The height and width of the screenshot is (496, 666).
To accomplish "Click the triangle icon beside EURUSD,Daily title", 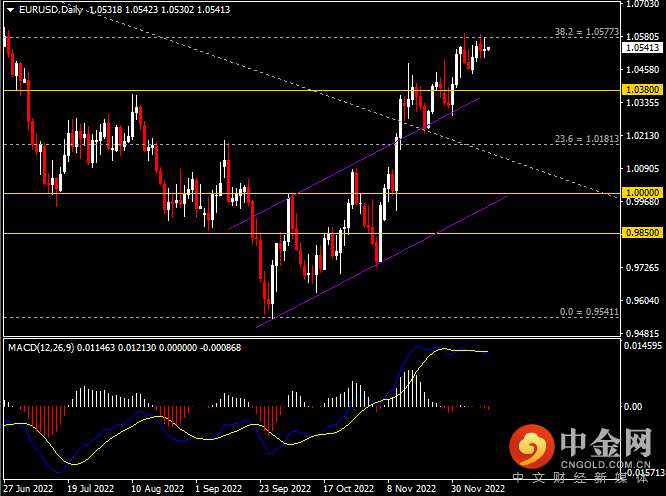I will (9, 9).
